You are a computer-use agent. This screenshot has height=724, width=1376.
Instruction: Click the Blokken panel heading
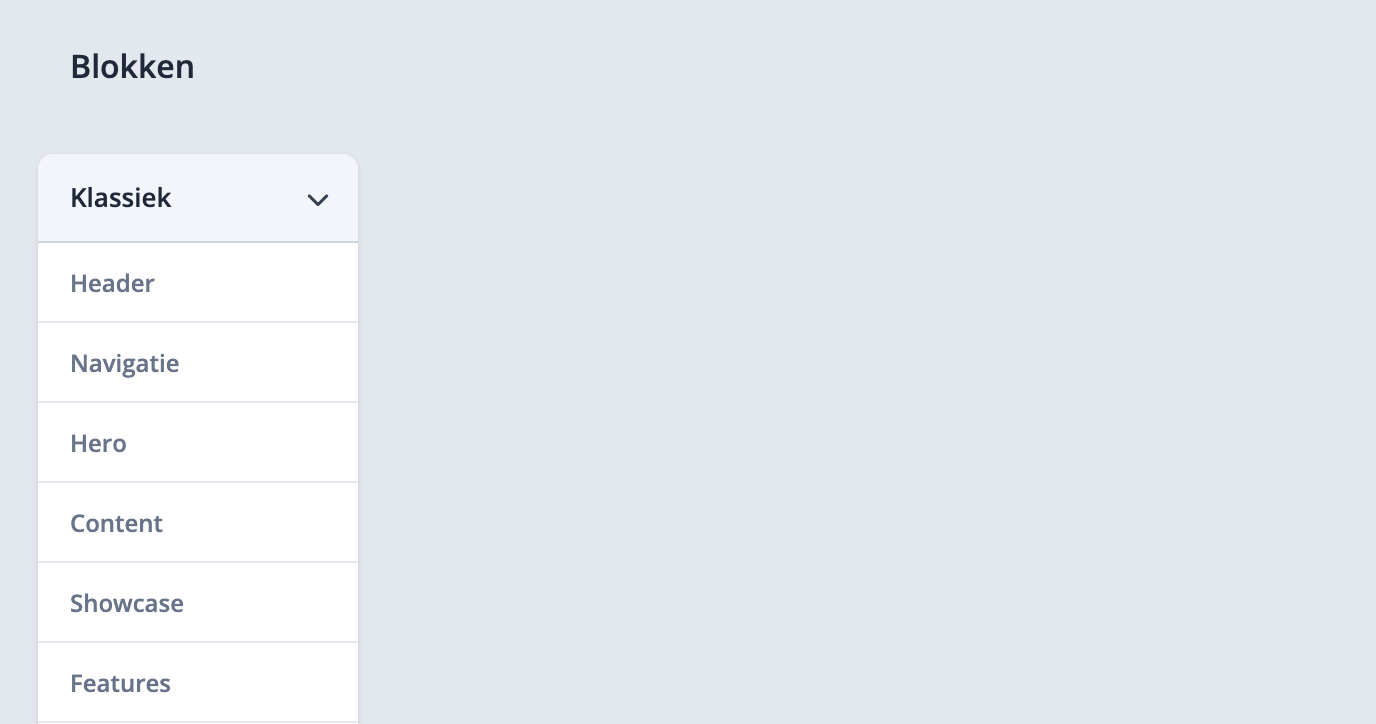[132, 67]
